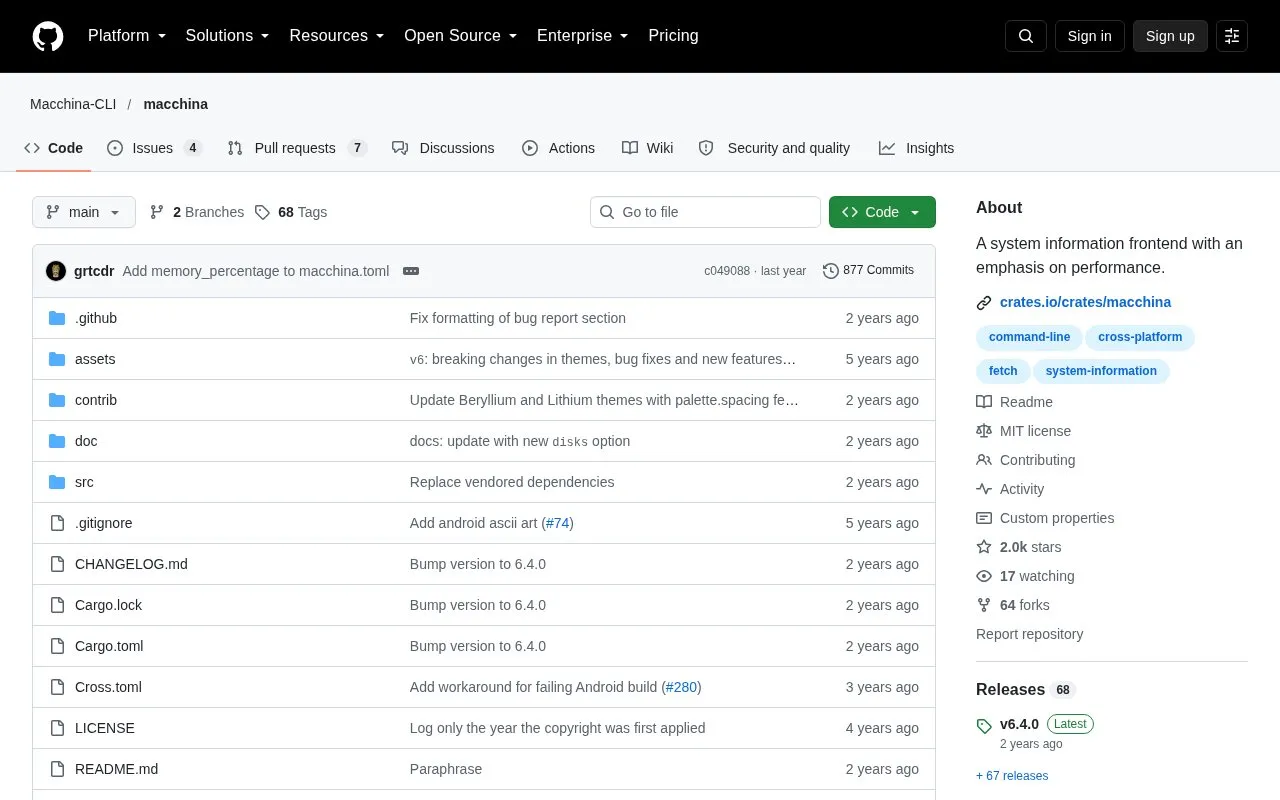The image size is (1280, 800).
Task: Open the 877 Commits history
Action: [868, 270]
